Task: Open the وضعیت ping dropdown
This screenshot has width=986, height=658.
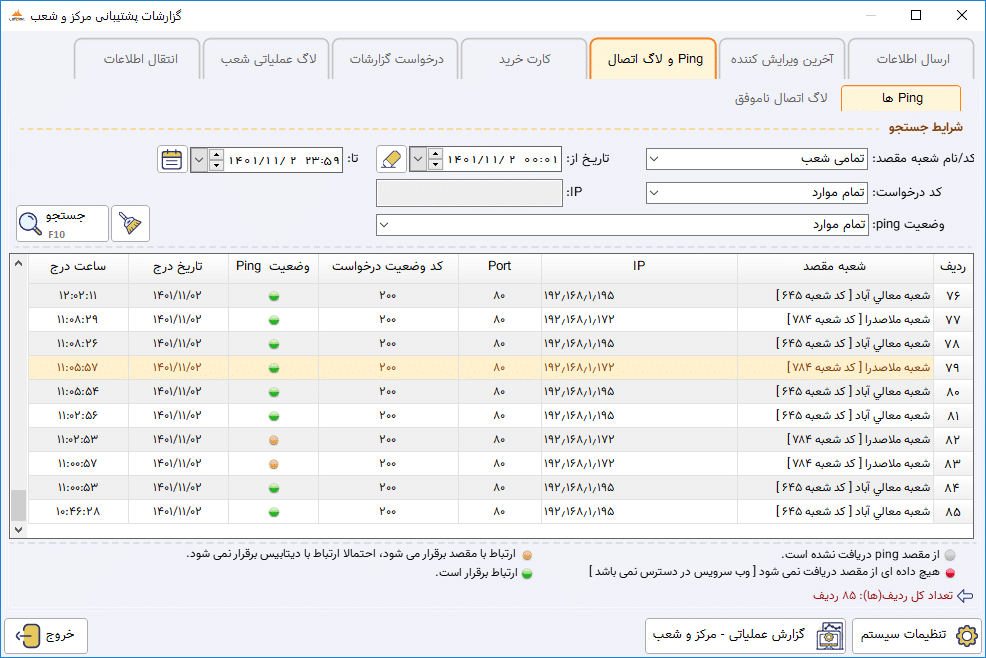Action: [384, 225]
